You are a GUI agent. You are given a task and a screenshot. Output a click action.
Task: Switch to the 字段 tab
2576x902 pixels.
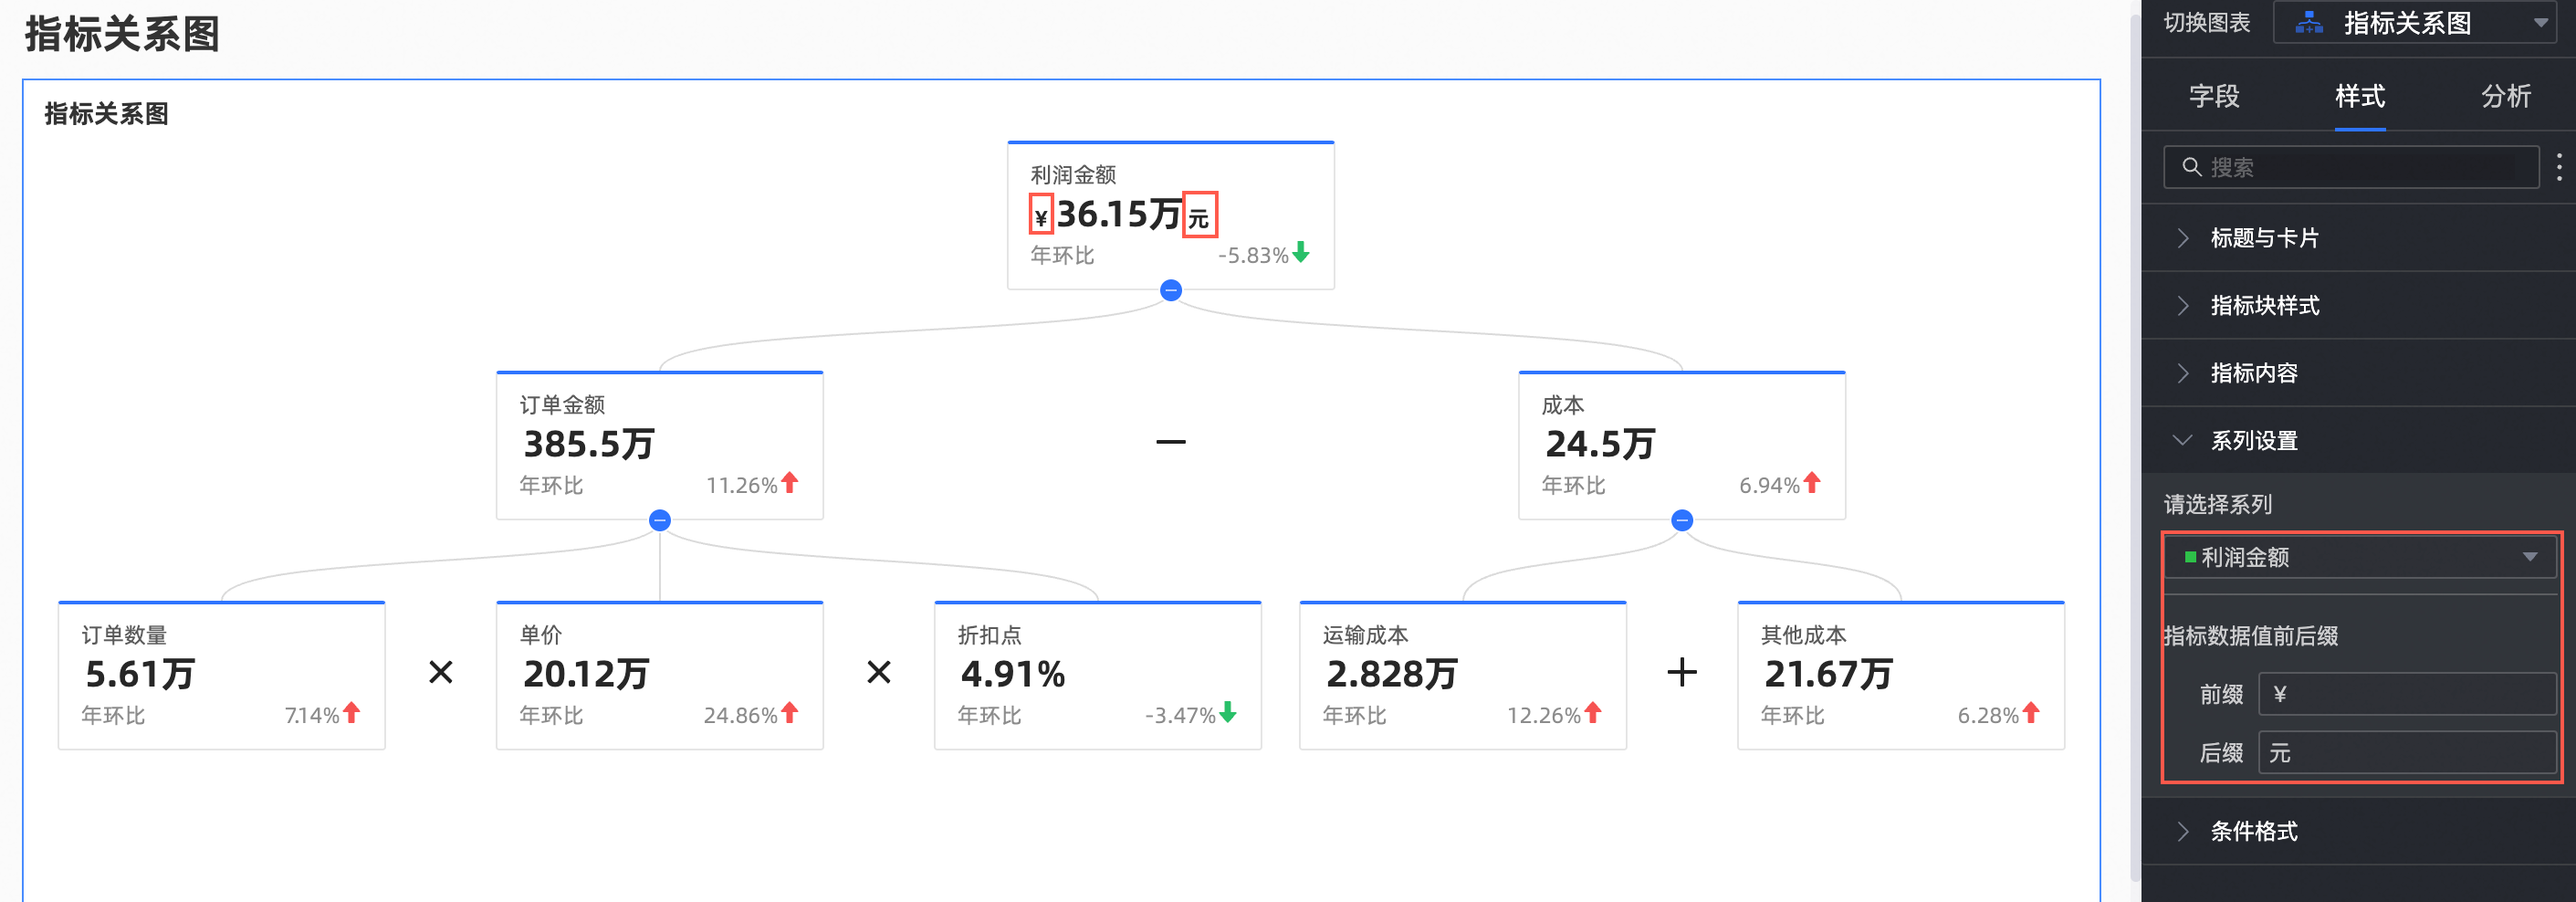(2213, 96)
